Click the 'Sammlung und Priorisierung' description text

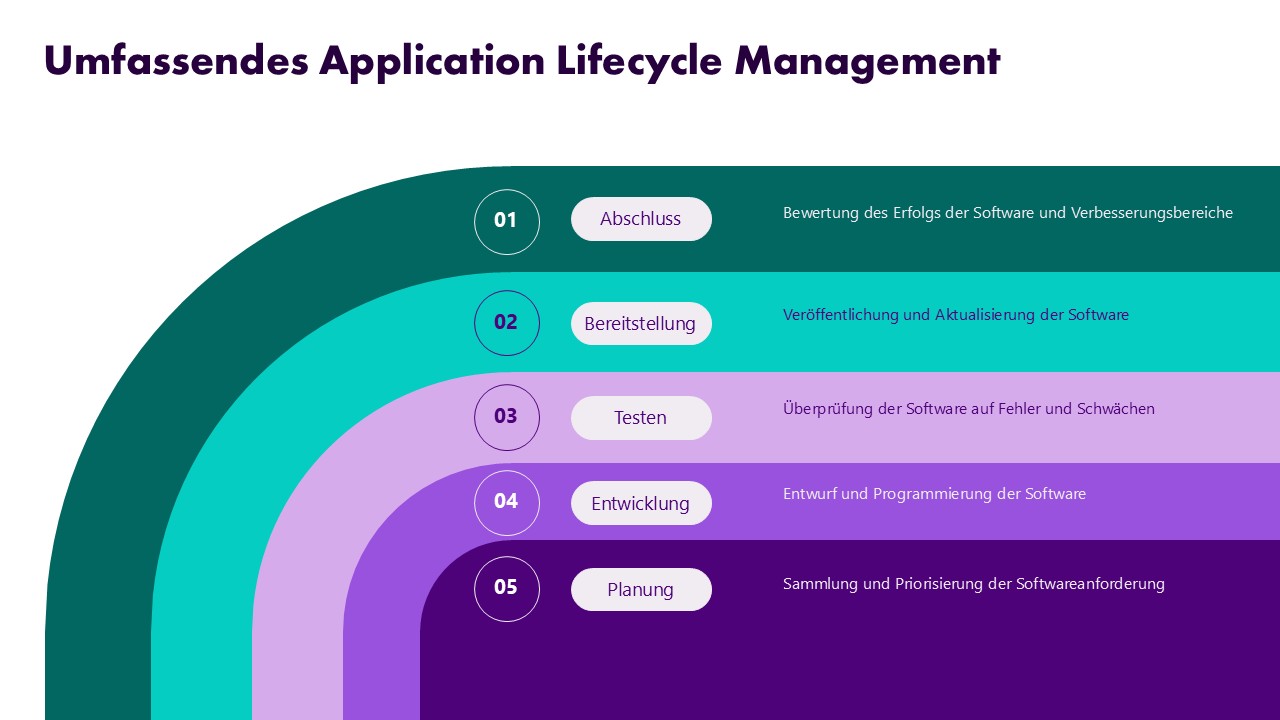973,584
